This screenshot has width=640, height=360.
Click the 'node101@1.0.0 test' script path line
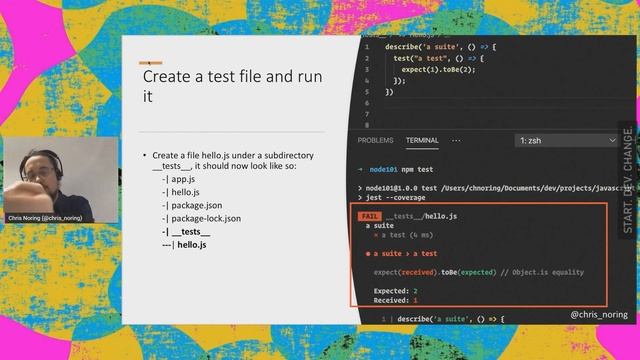point(496,188)
